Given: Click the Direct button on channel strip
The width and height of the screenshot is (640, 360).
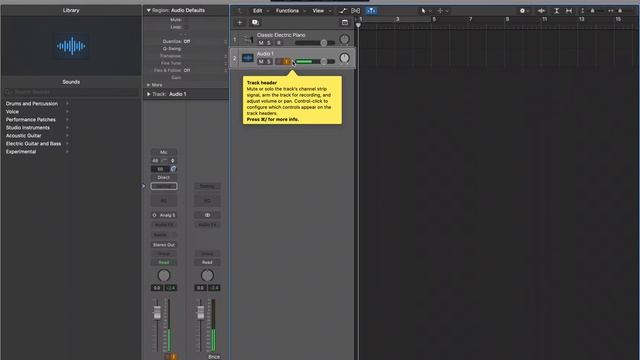Looking at the screenshot, I should coord(164,178).
